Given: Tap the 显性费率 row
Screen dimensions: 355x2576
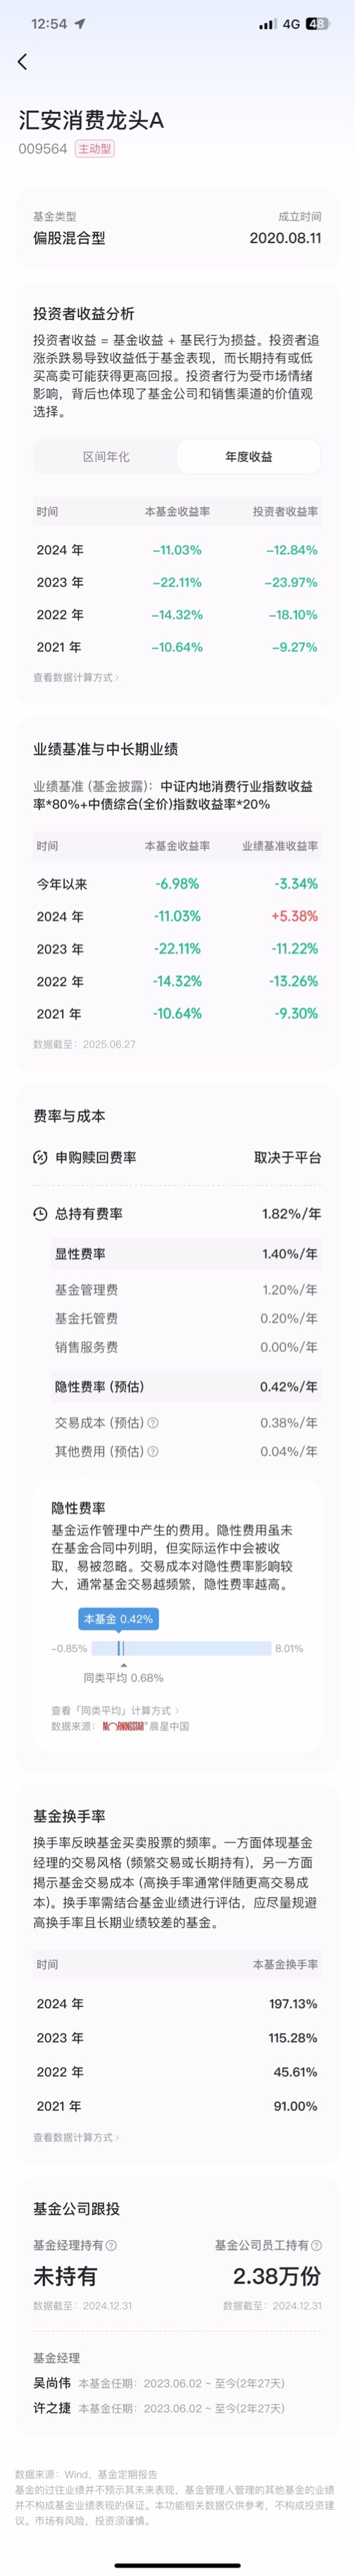Looking at the screenshot, I should tap(177, 1254).
